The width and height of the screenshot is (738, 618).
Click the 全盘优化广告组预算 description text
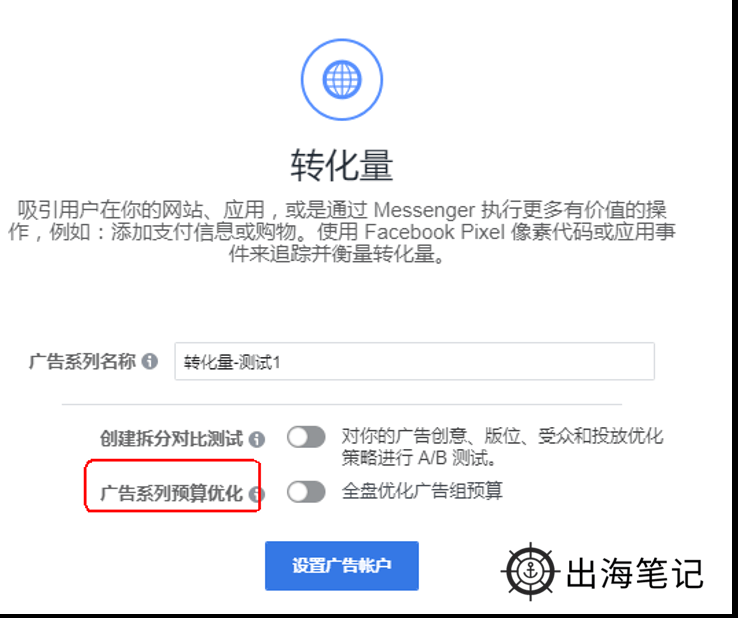(x=422, y=491)
